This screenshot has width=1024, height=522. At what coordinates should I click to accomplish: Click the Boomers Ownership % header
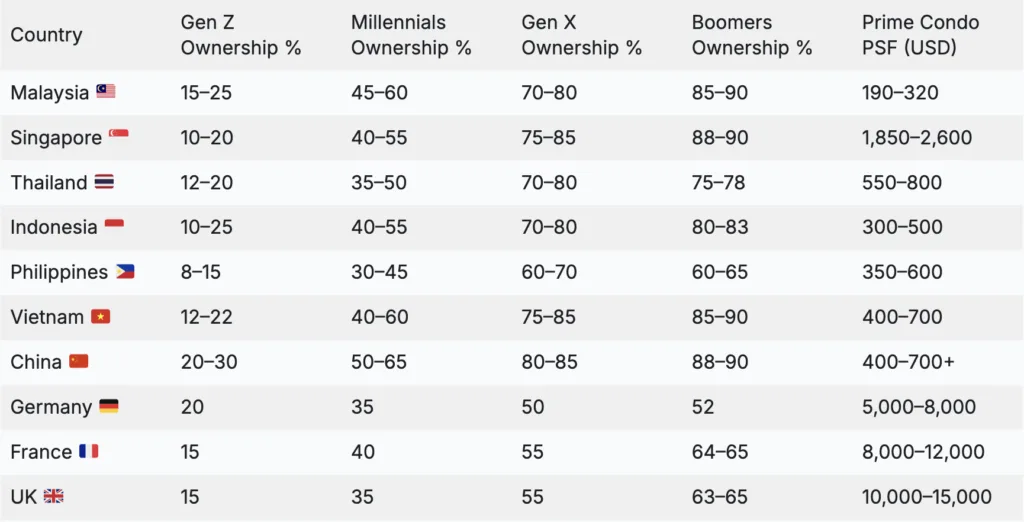click(752, 35)
